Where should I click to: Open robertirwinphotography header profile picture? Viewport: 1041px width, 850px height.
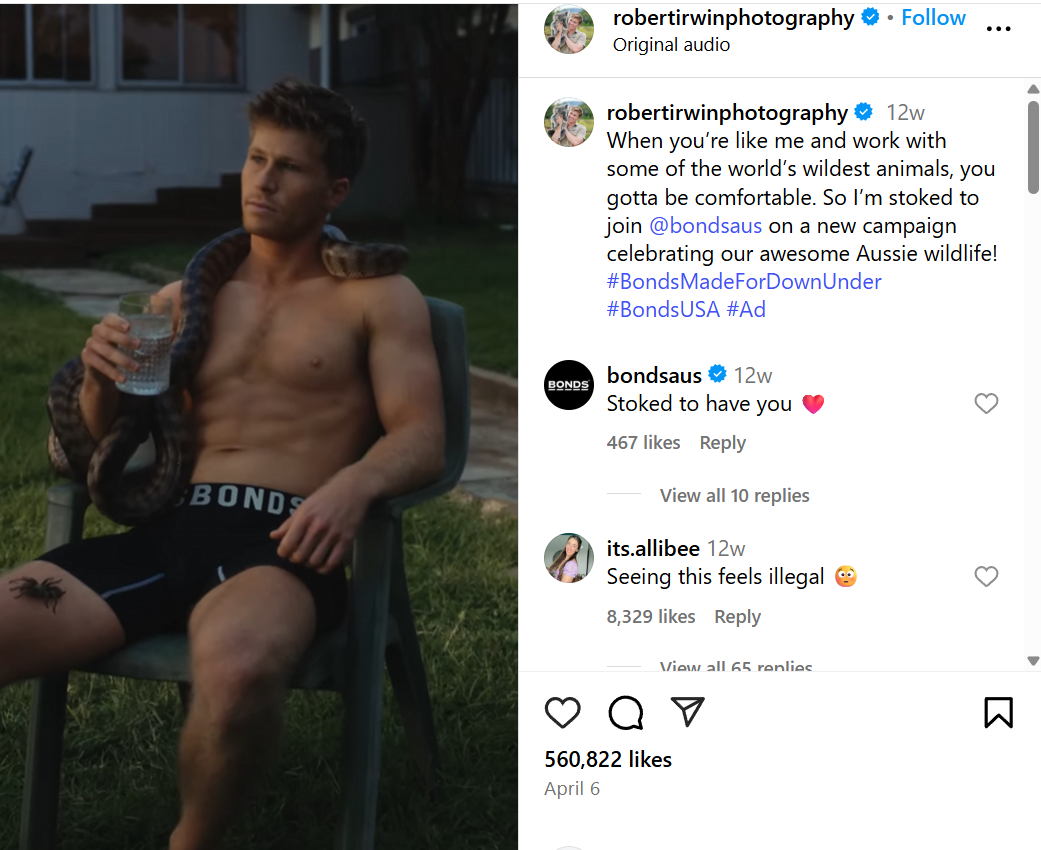click(x=569, y=29)
